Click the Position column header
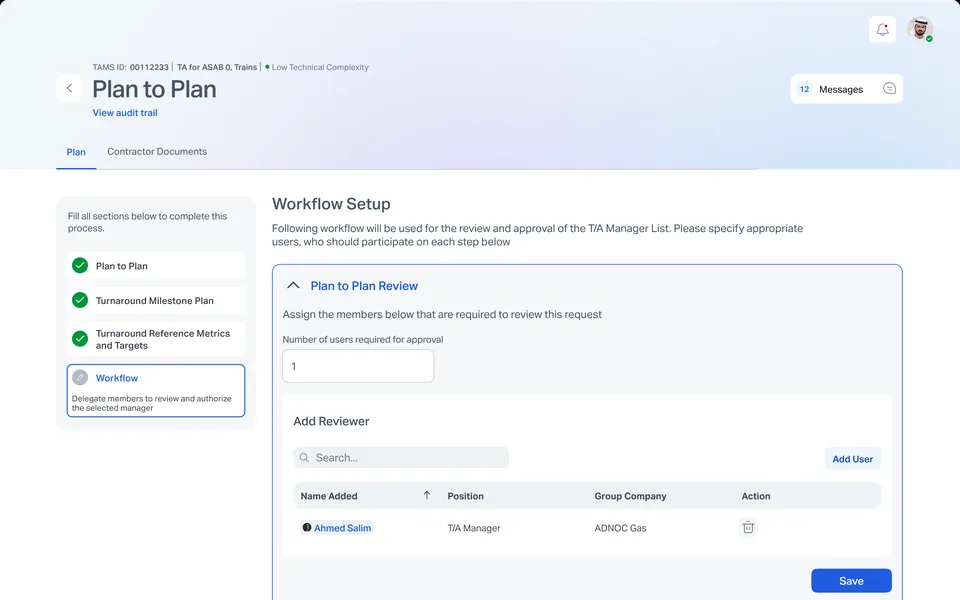Screen dimensions: 960x600 (465, 496)
